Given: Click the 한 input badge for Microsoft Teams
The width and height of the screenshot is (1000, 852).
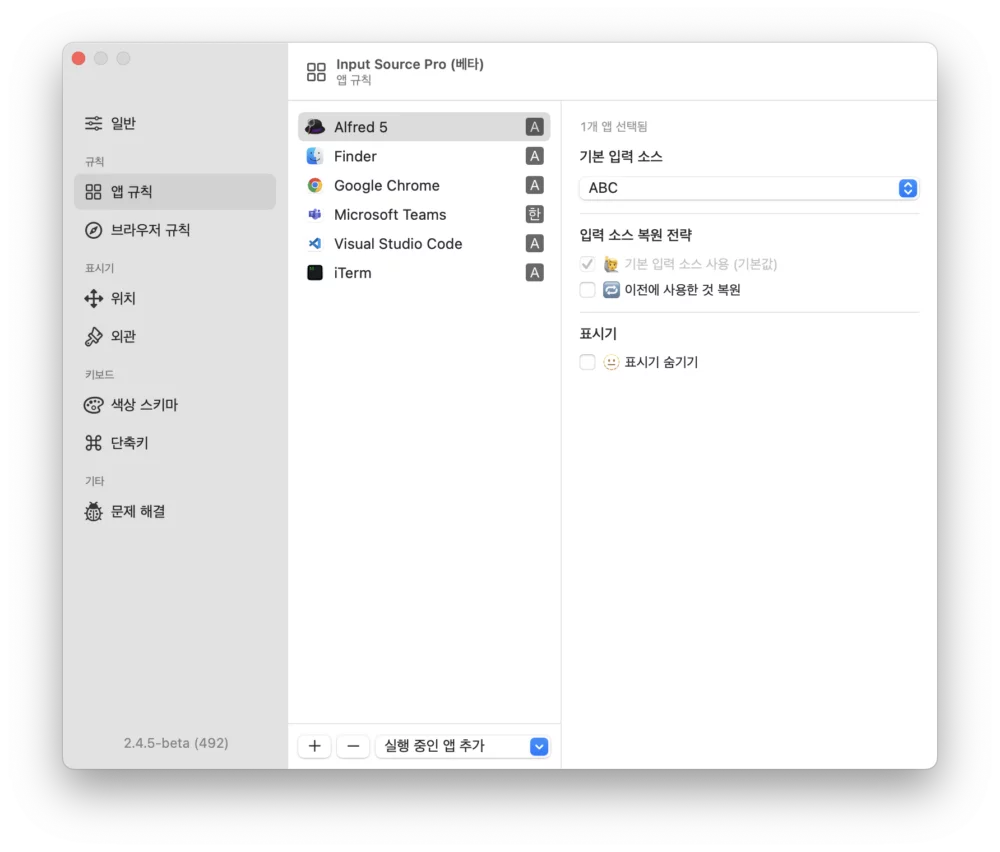Looking at the screenshot, I should (x=535, y=214).
